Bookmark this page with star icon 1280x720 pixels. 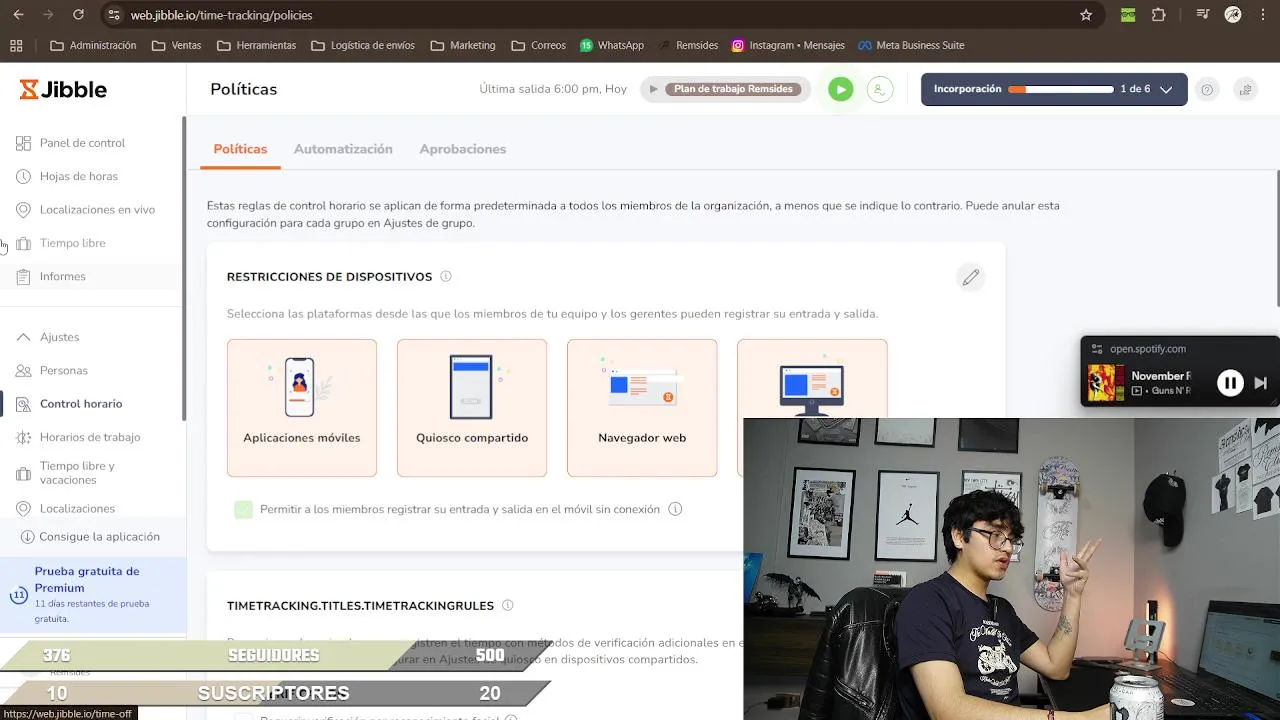pyautogui.click(x=1086, y=15)
